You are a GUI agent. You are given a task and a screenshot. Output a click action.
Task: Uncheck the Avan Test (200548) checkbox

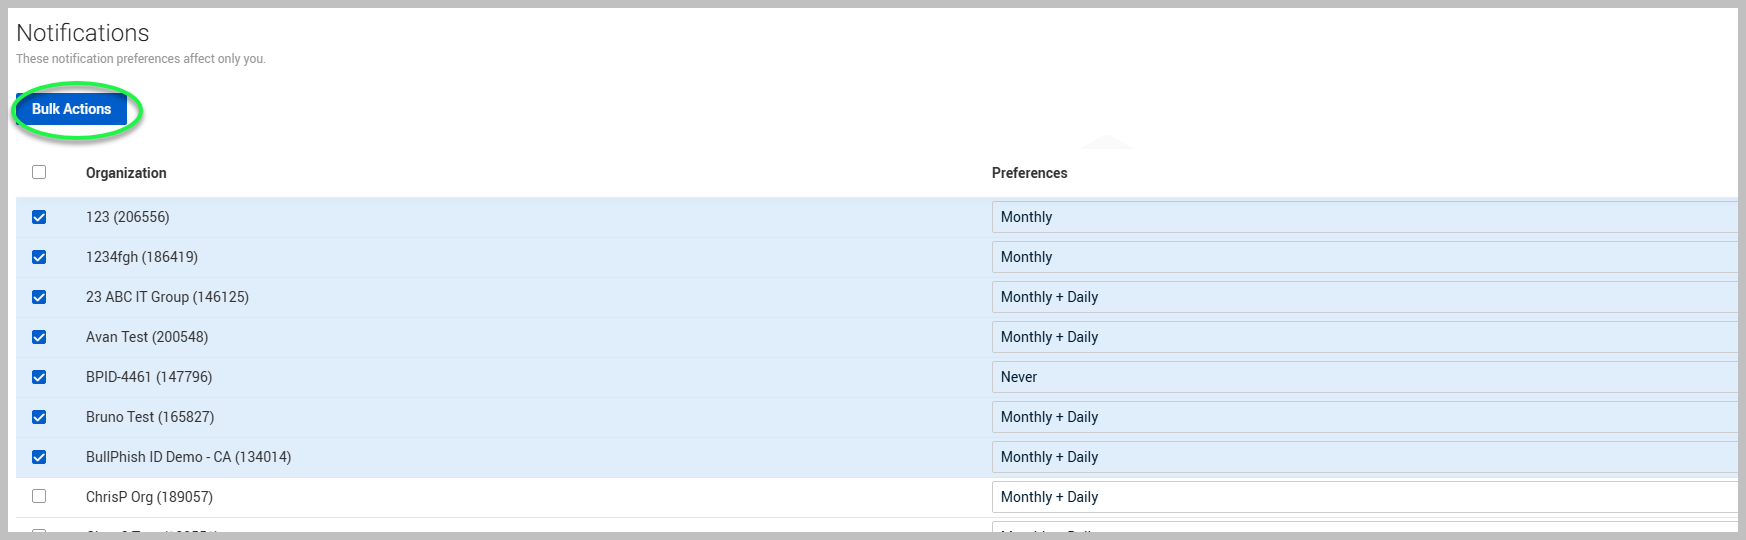coord(39,337)
